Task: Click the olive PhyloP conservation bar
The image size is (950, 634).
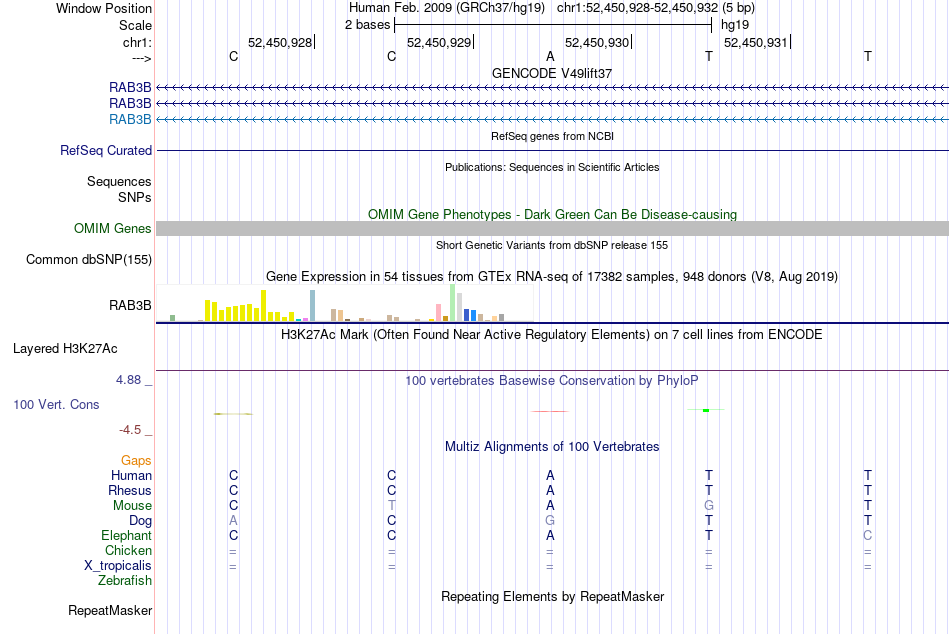Action: [233, 414]
